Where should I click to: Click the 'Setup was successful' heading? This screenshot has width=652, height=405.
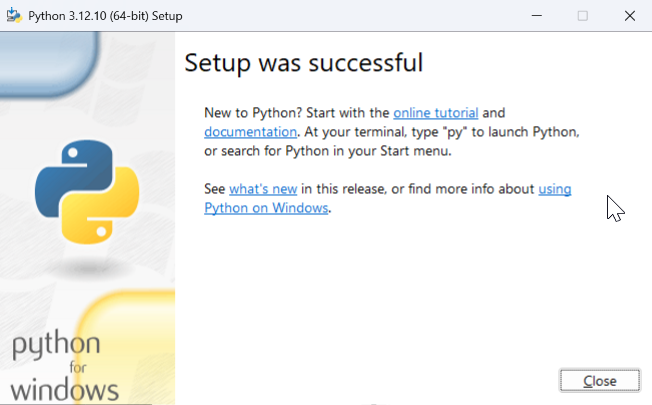(x=304, y=63)
